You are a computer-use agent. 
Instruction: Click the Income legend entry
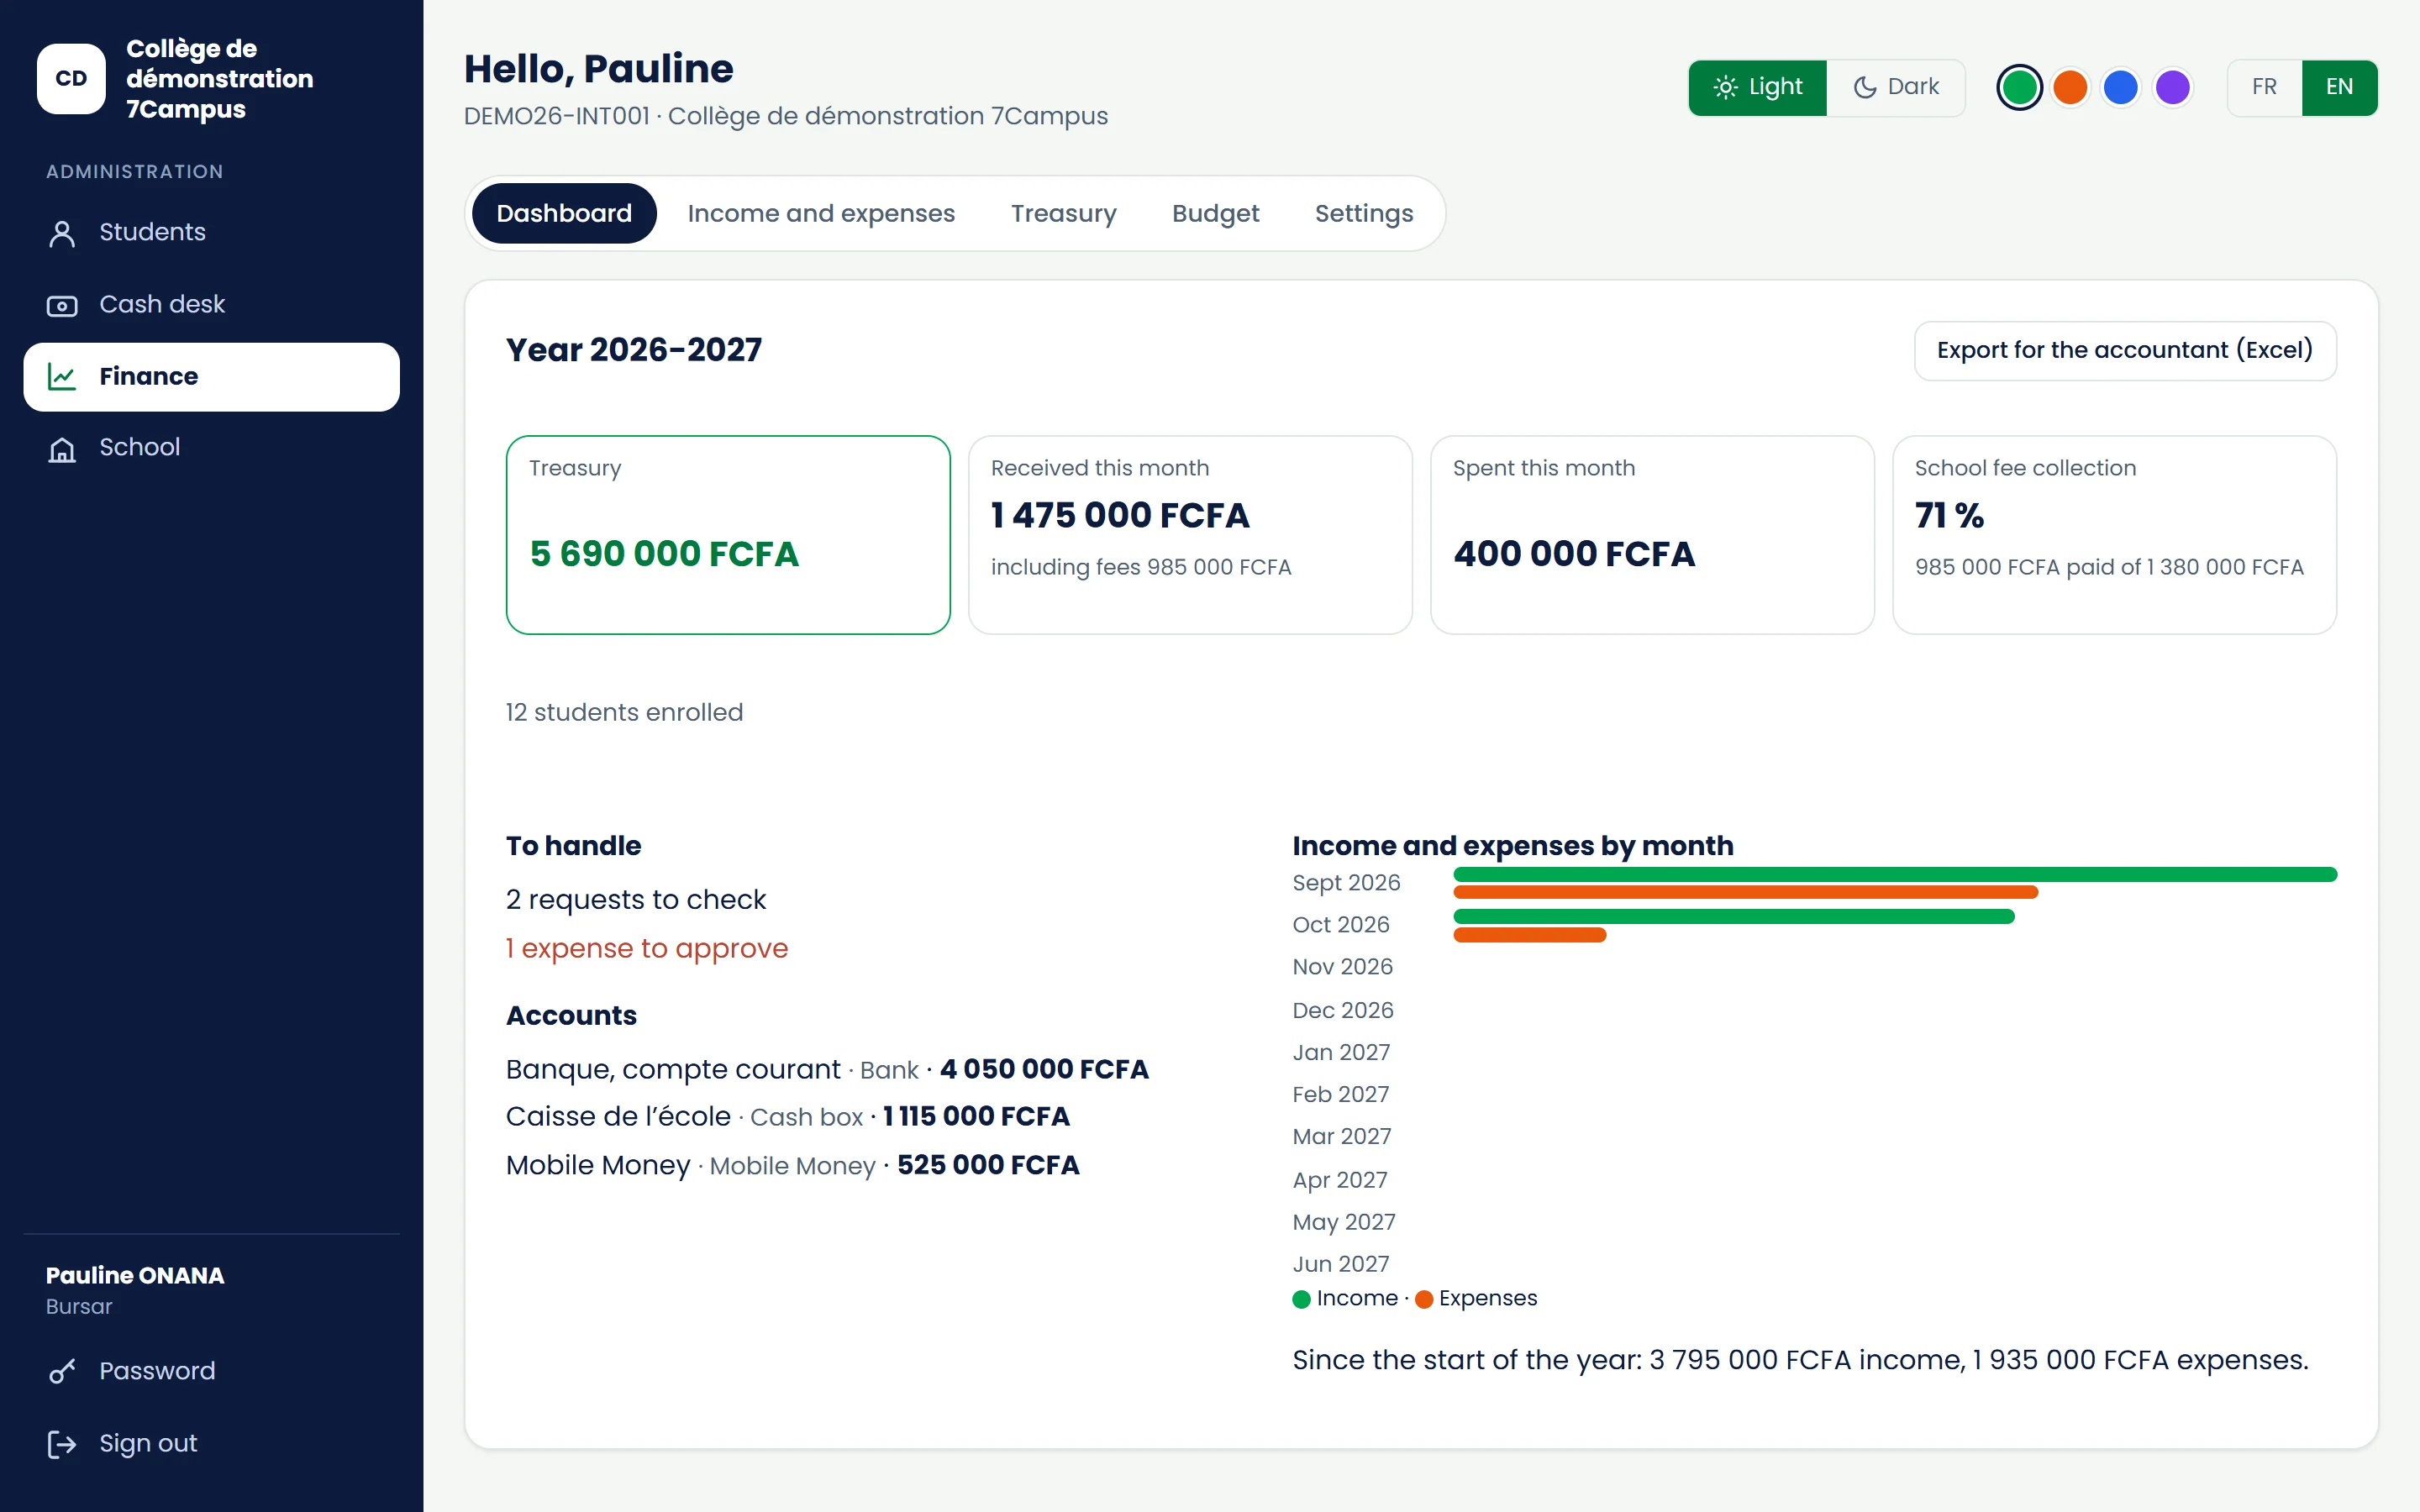click(x=1345, y=1298)
